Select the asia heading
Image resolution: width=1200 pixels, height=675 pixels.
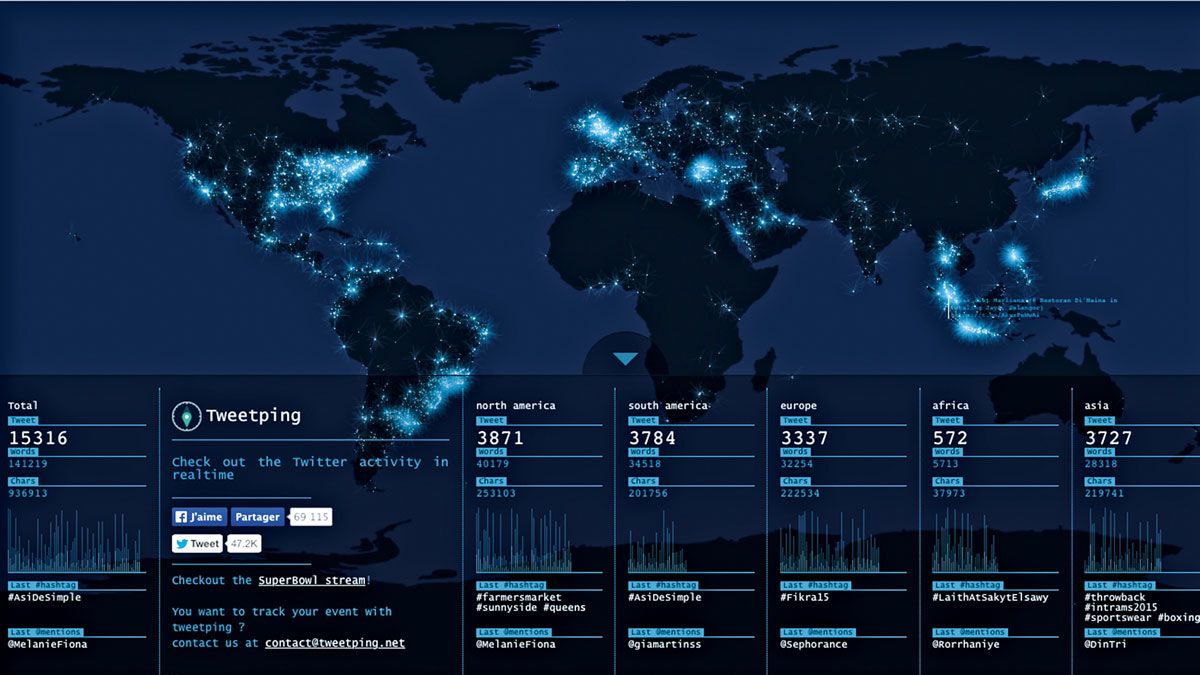tap(1096, 406)
